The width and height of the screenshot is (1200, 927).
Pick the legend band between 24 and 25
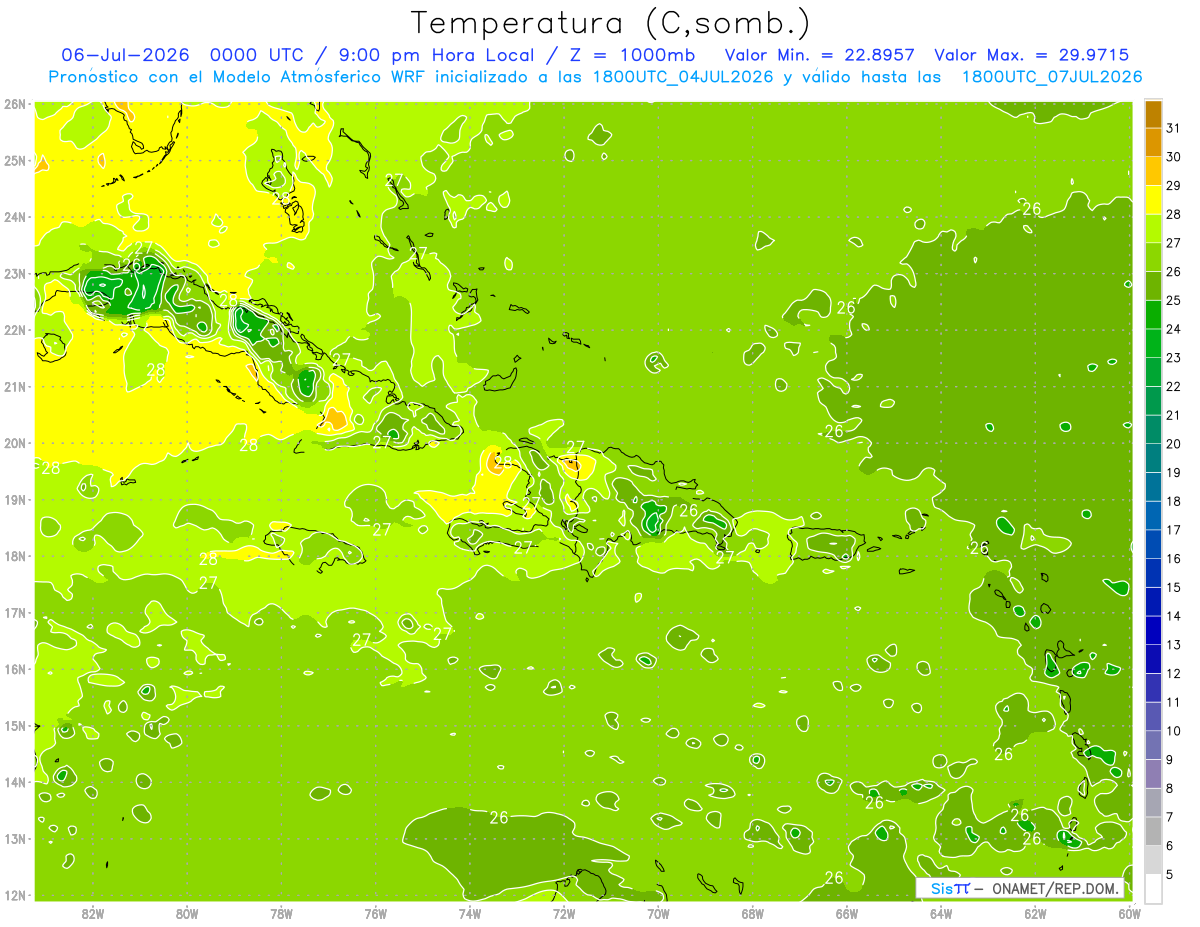pyautogui.click(x=1153, y=314)
